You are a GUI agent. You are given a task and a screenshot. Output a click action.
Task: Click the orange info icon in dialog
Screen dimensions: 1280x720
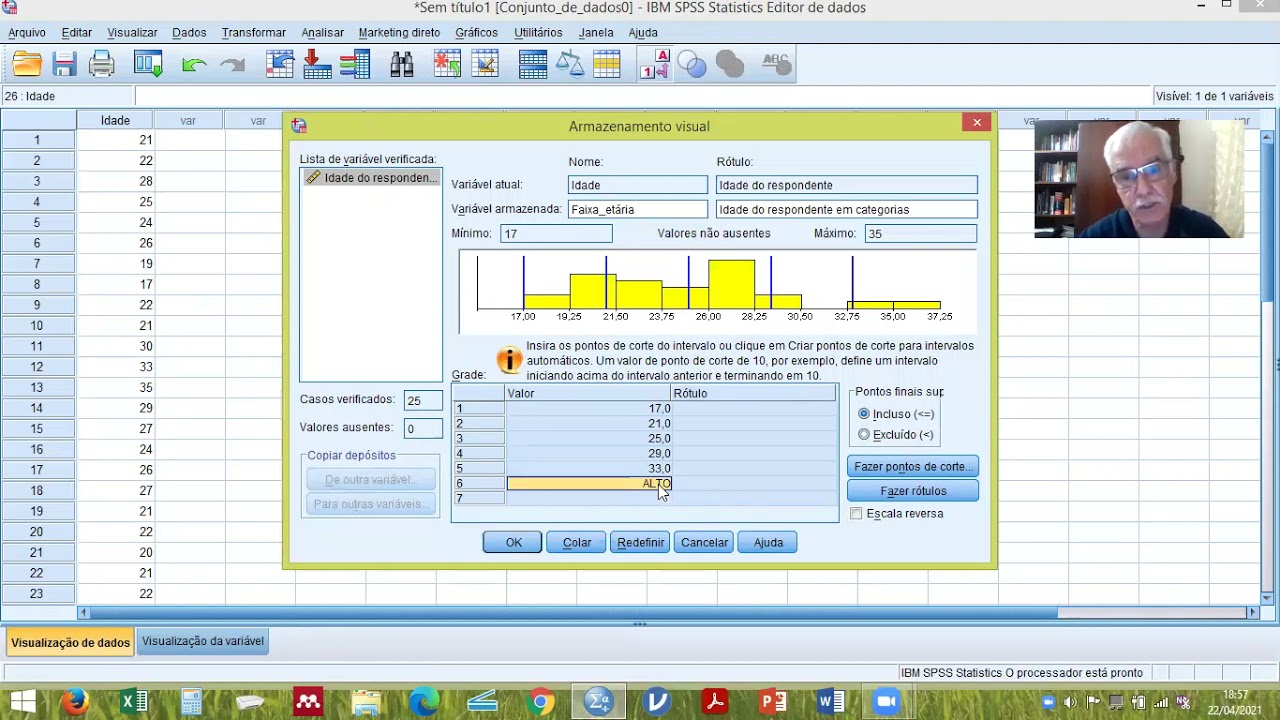pyautogui.click(x=510, y=360)
